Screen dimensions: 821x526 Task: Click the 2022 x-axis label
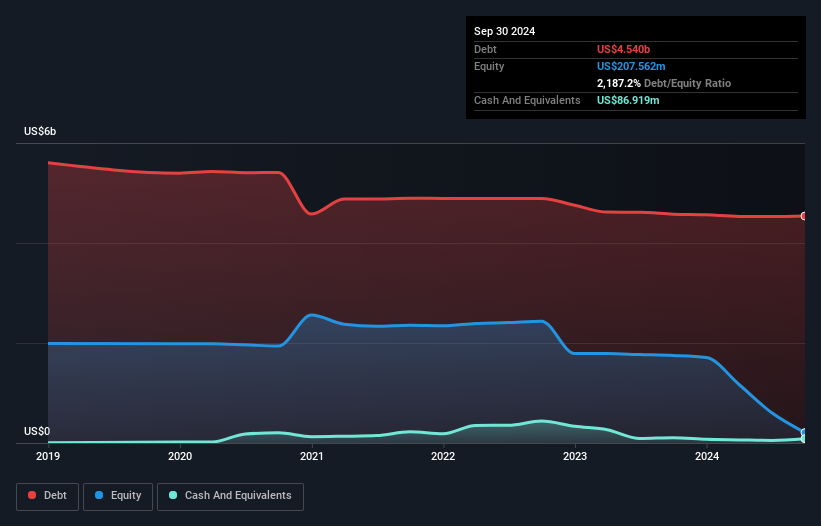443,456
